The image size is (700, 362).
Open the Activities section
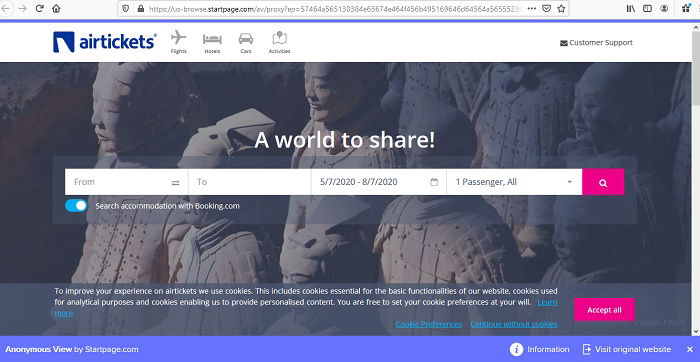tap(279, 42)
